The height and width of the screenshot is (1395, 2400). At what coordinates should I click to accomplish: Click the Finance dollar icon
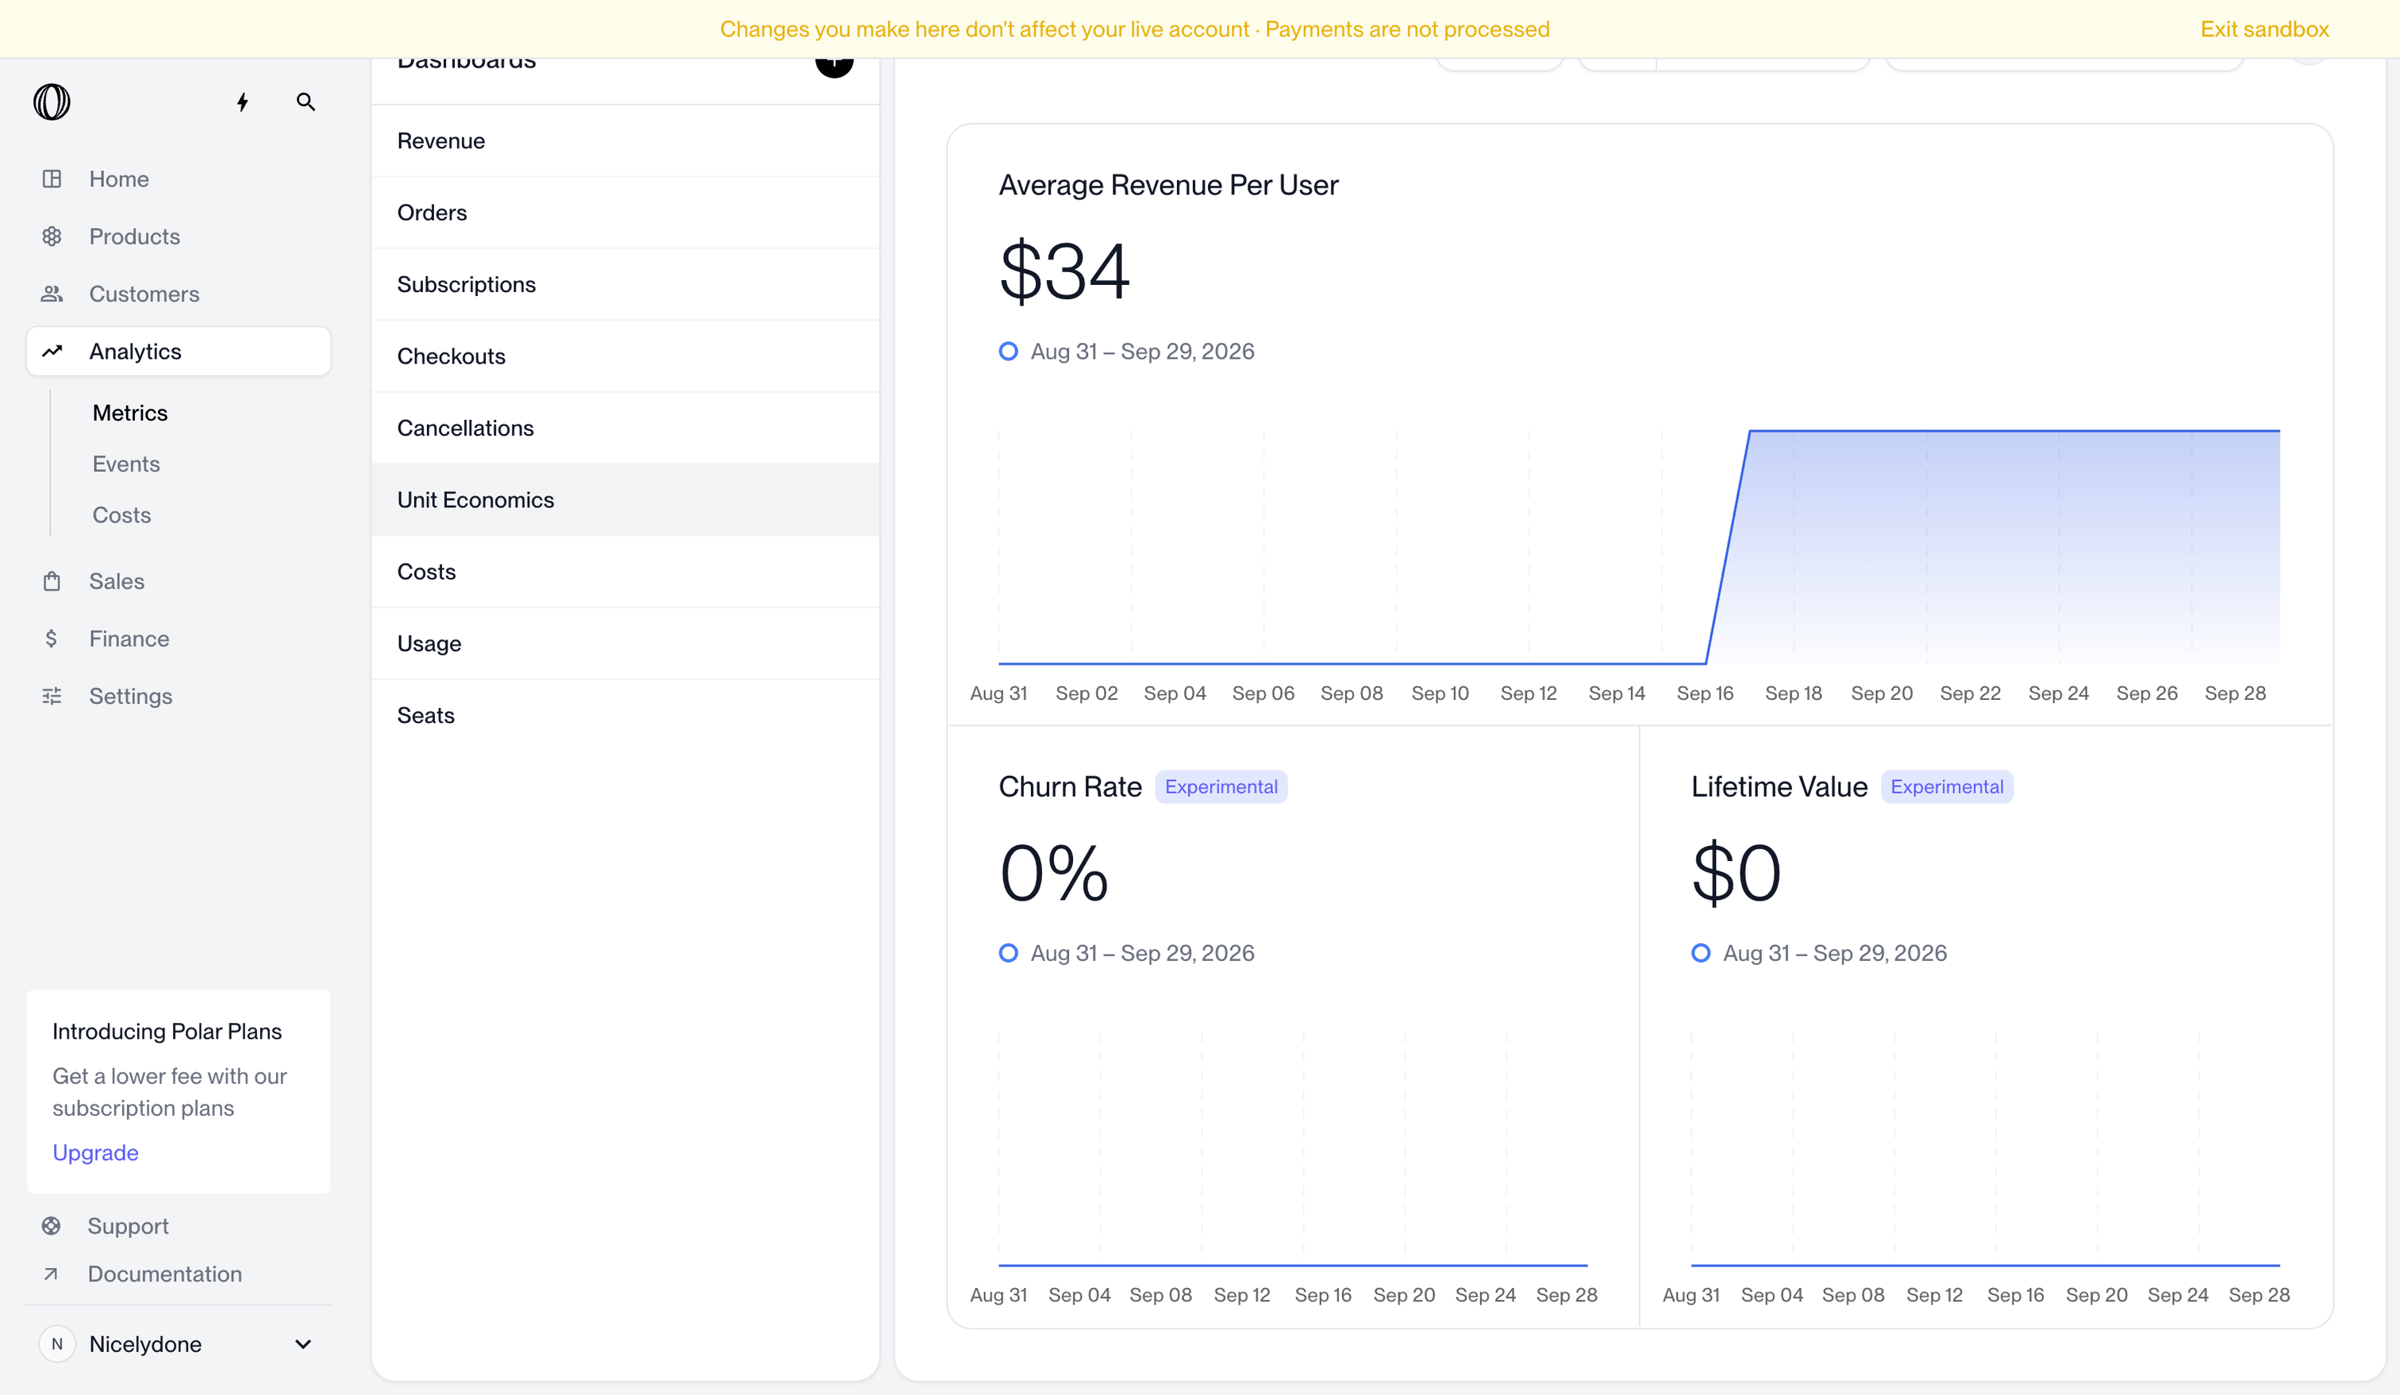pyautogui.click(x=51, y=638)
